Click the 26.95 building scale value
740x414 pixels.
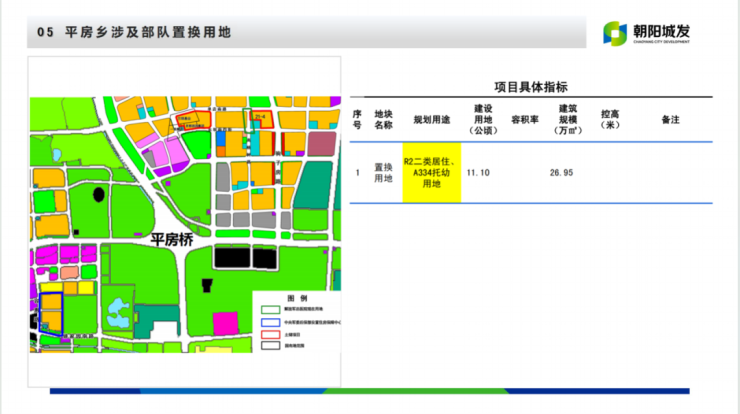click(x=561, y=173)
